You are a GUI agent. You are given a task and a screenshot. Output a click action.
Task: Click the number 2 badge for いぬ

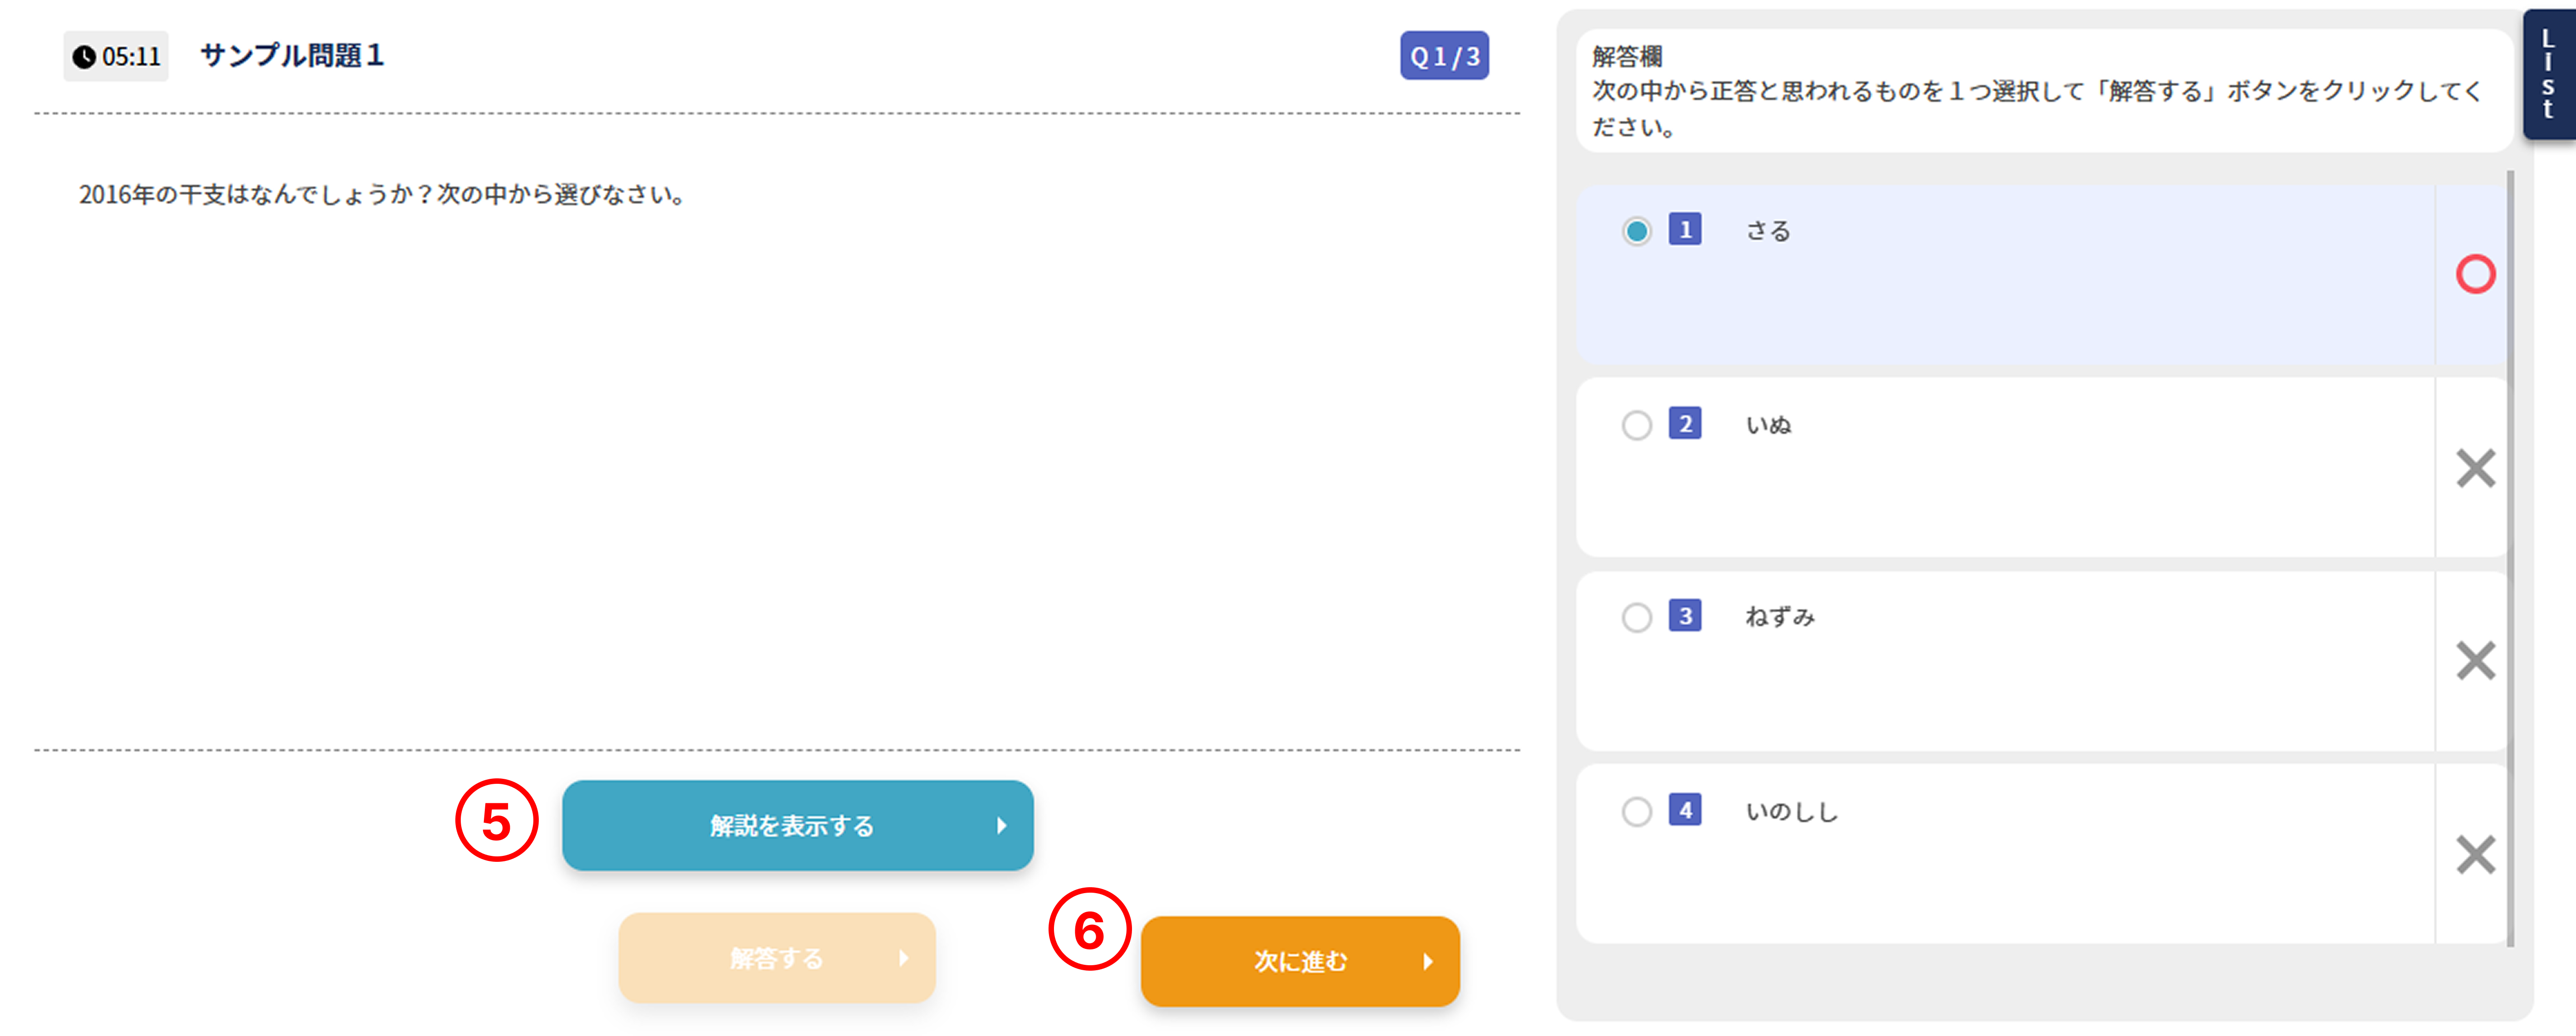tap(1685, 423)
